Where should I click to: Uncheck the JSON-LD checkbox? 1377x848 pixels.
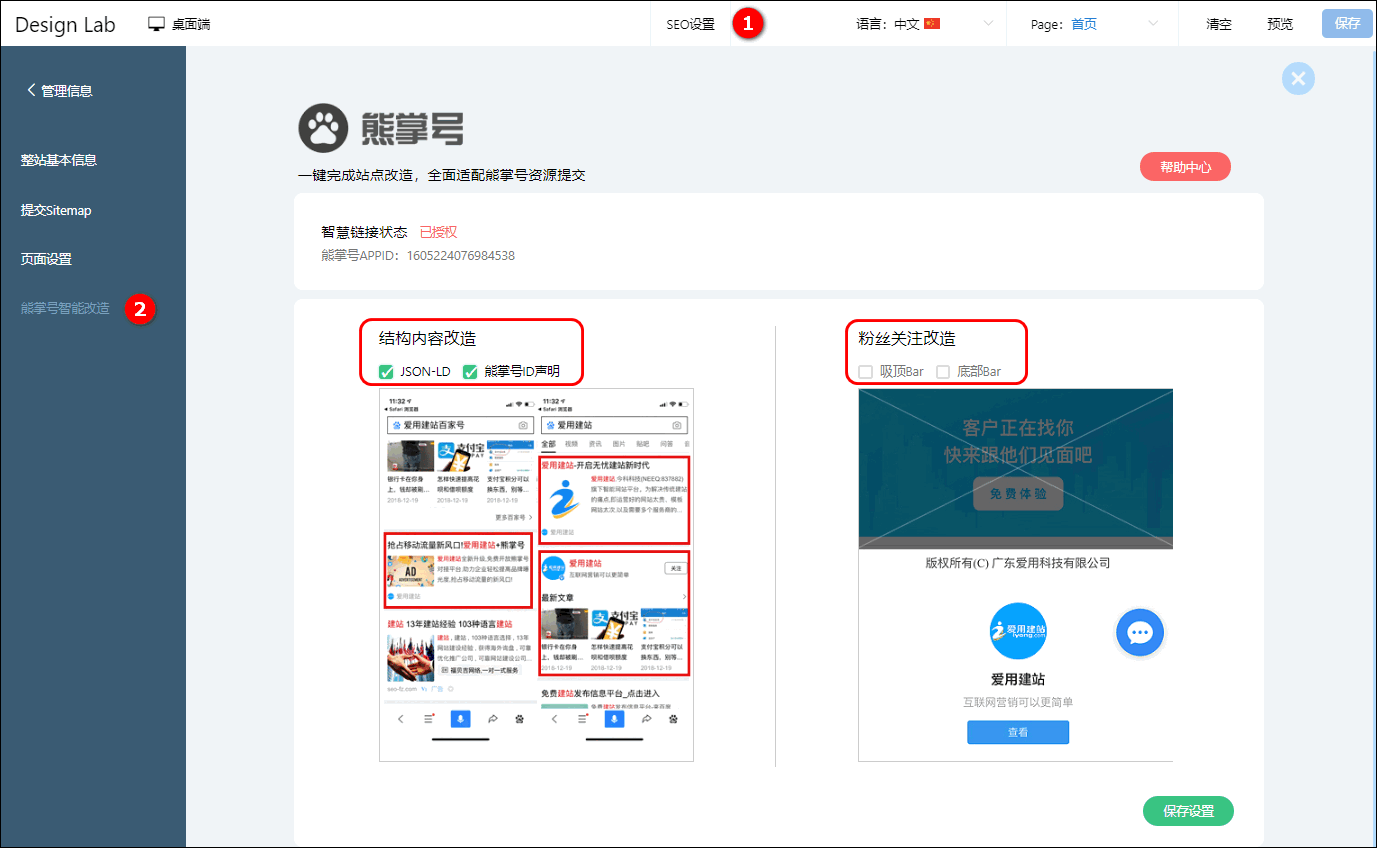(386, 372)
